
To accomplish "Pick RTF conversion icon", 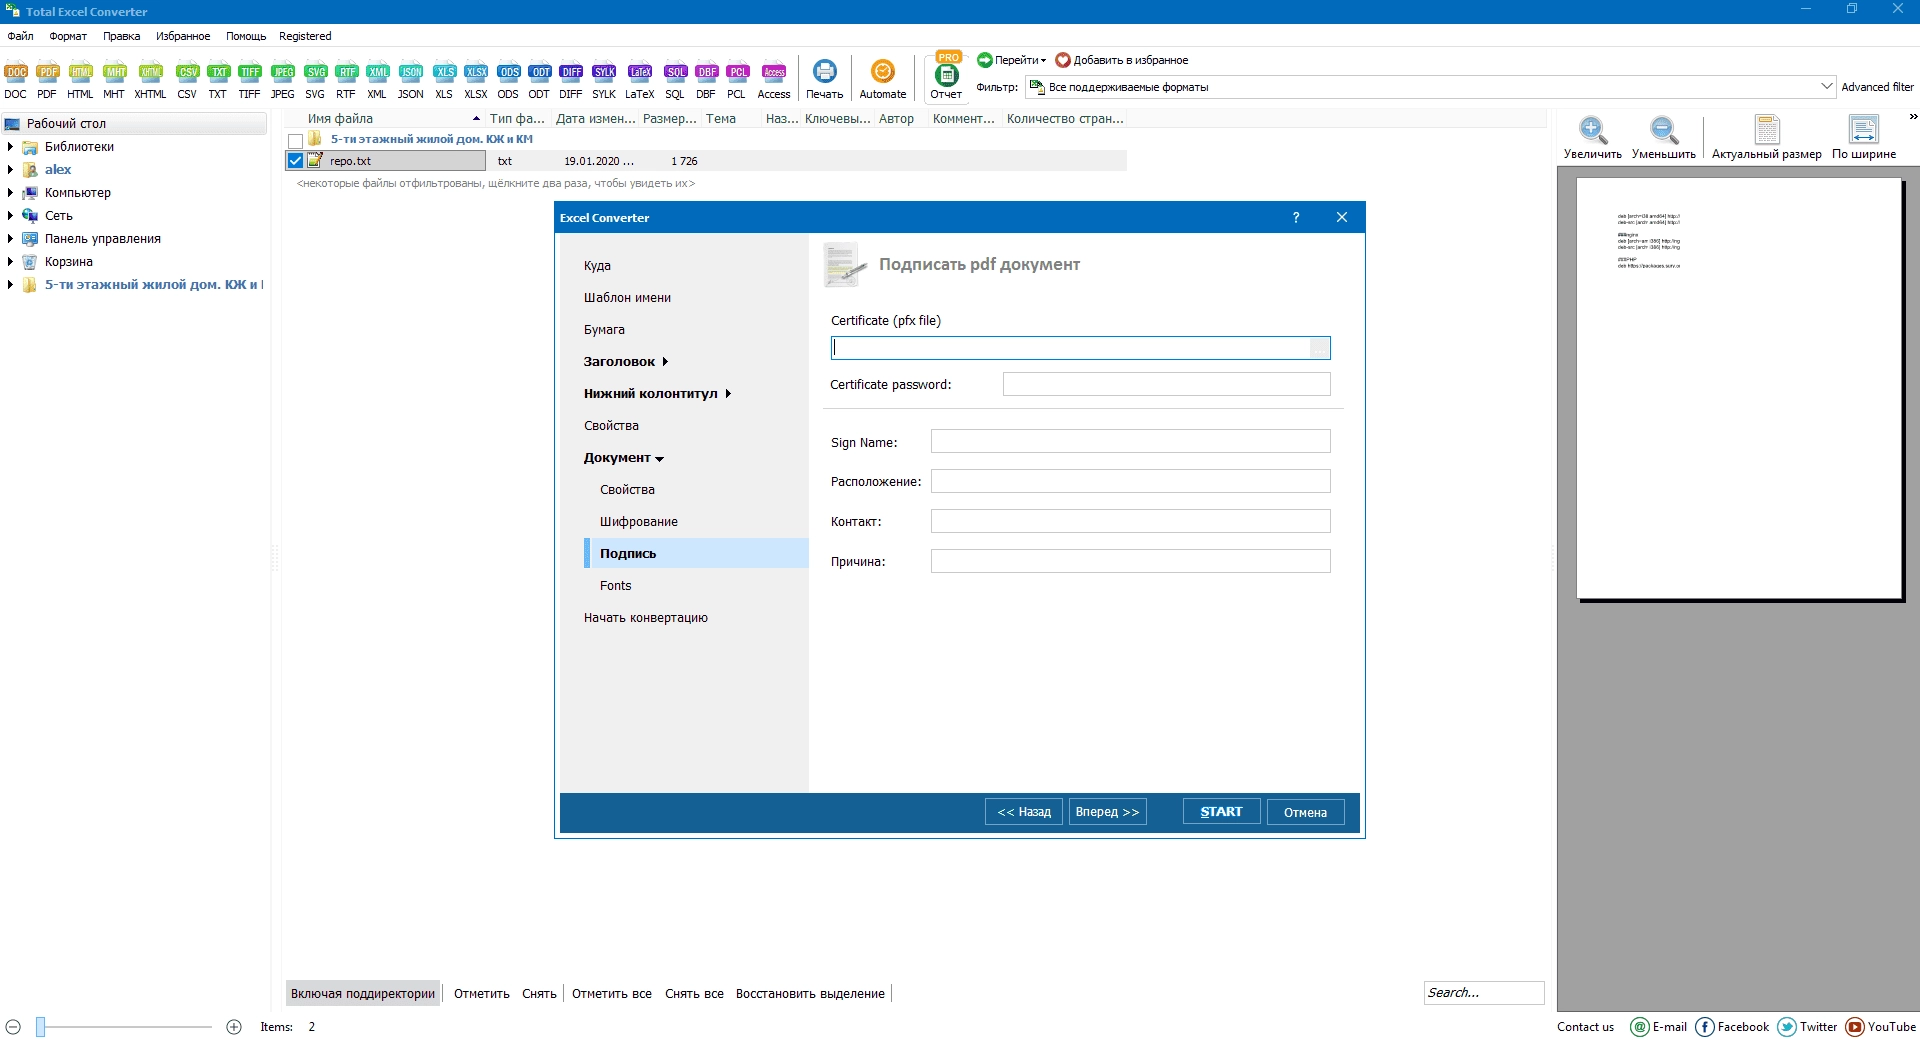I will [x=346, y=80].
